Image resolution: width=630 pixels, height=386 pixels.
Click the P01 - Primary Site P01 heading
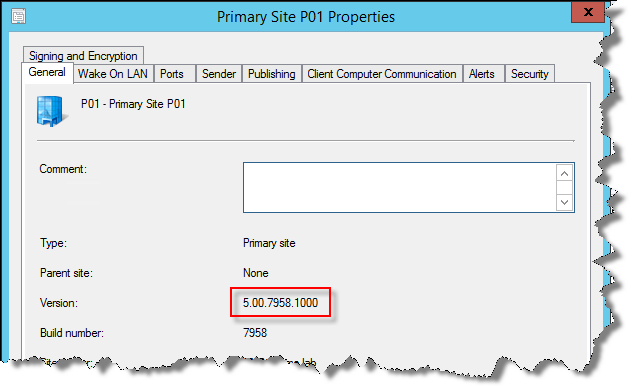(133, 104)
